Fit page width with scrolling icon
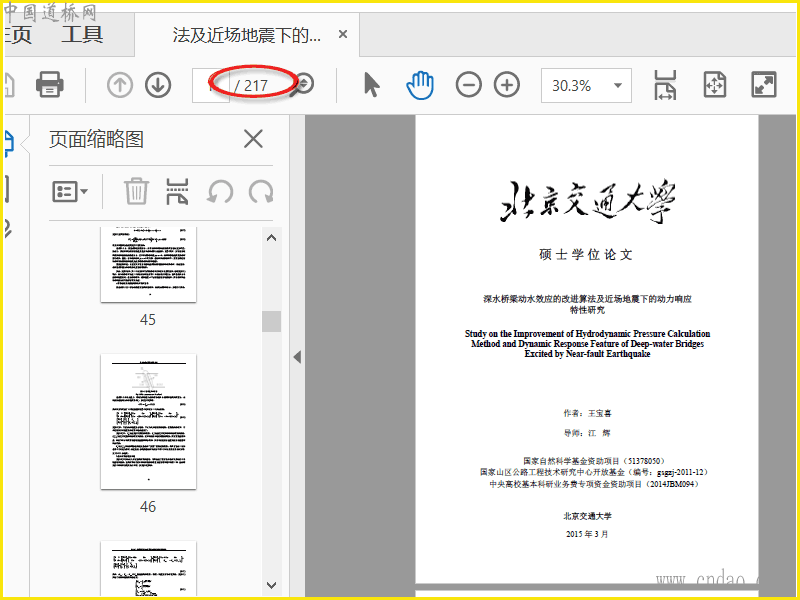This screenshot has height=600, width=800. (665, 85)
